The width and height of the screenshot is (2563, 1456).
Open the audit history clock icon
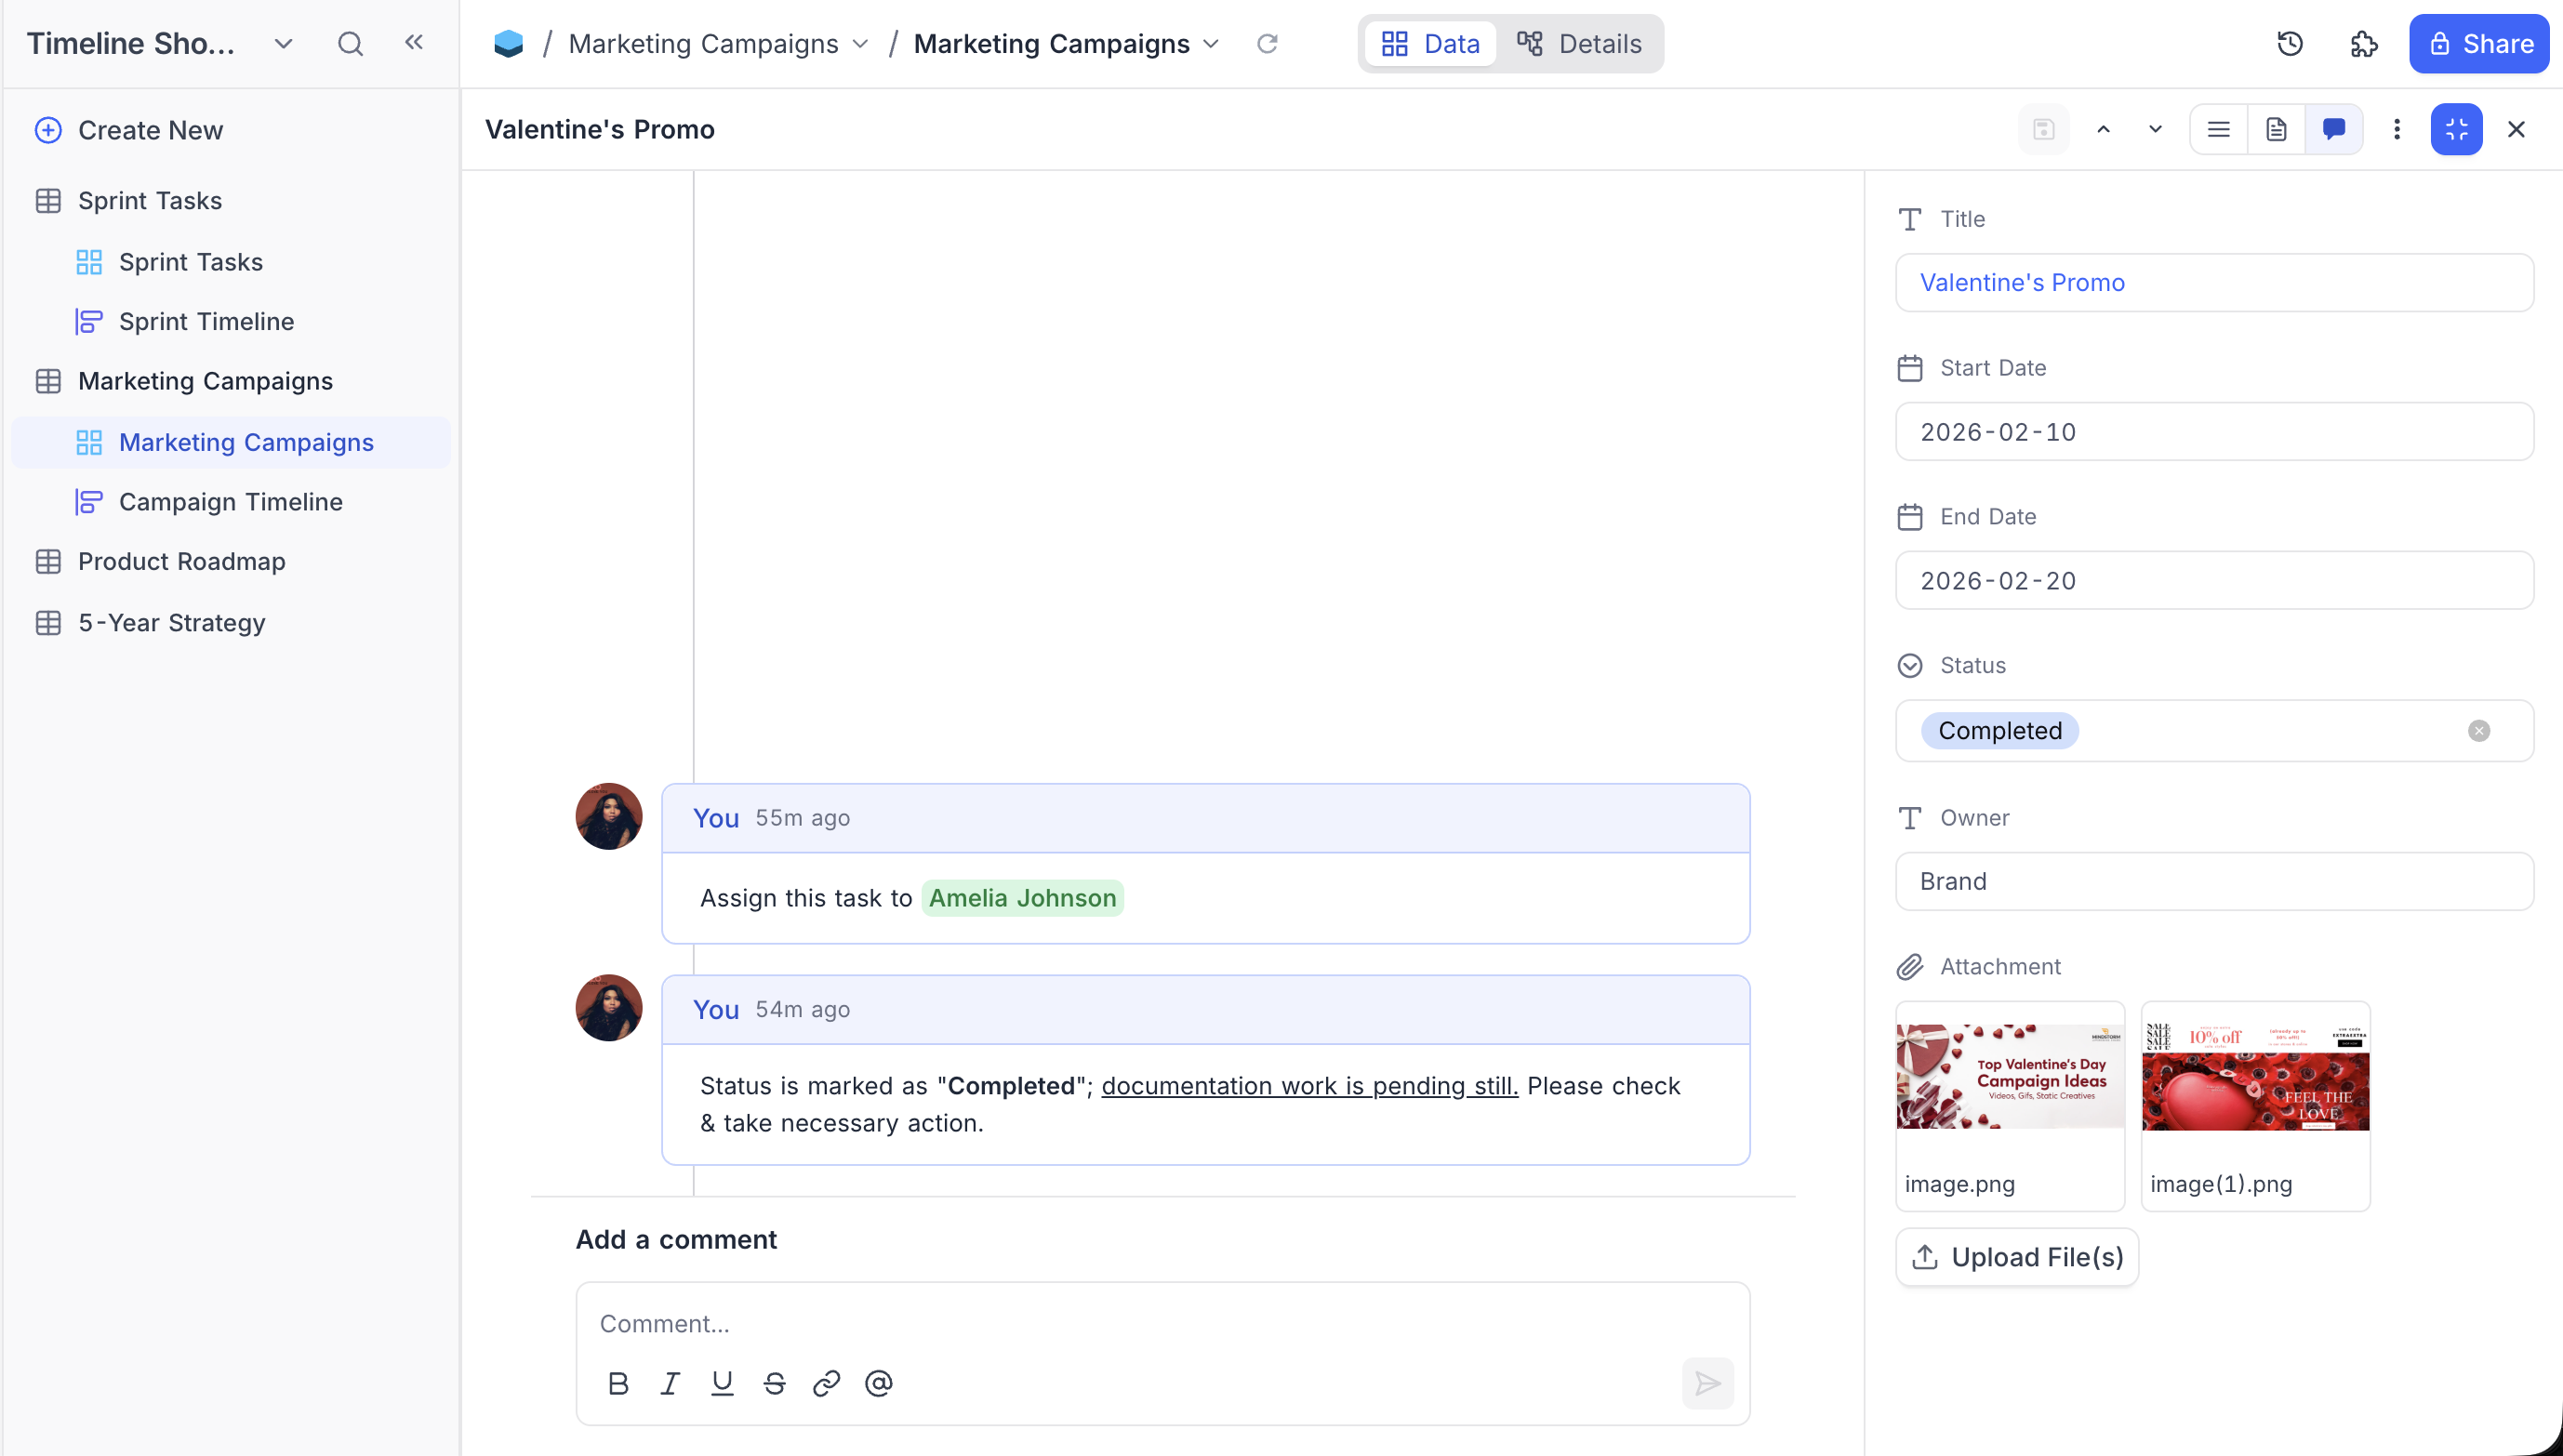[2290, 44]
